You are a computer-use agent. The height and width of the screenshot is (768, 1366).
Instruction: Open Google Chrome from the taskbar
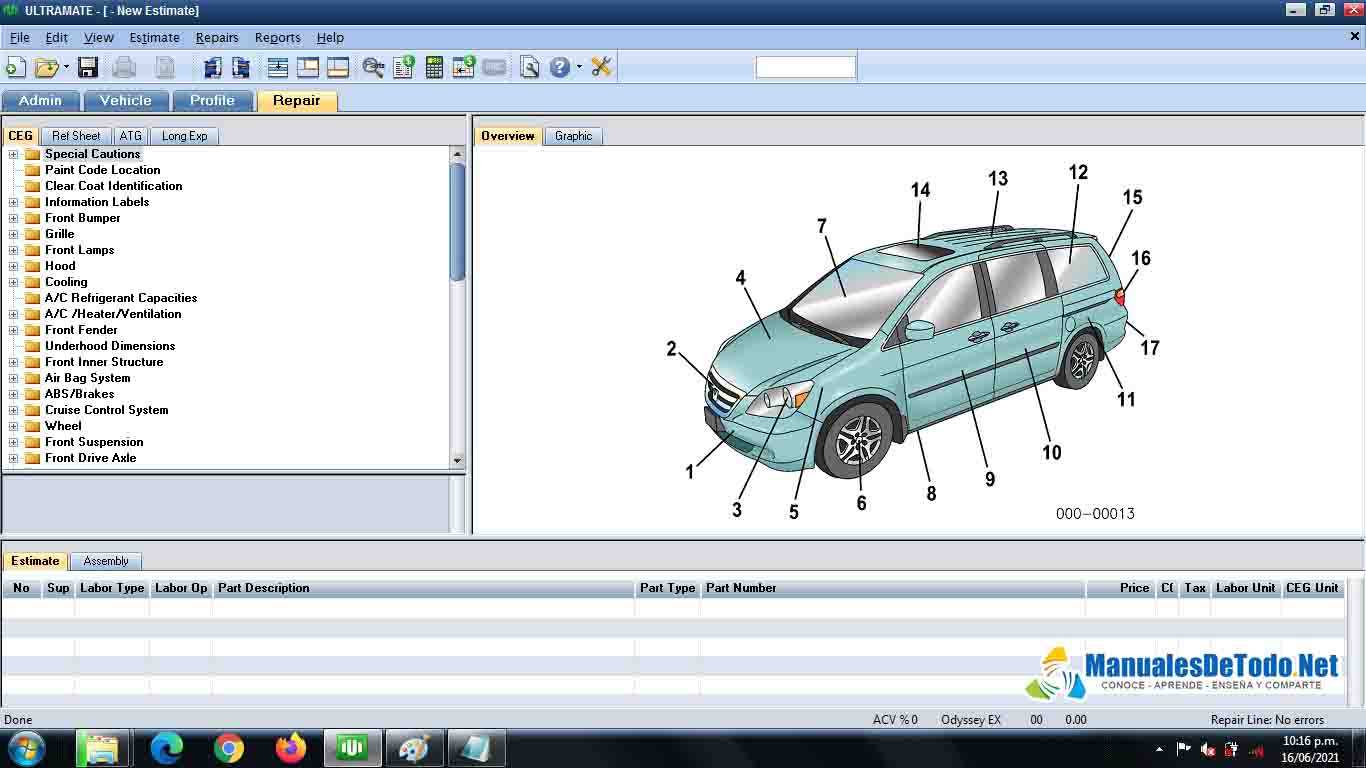pyautogui.click(x=229, y=748)
